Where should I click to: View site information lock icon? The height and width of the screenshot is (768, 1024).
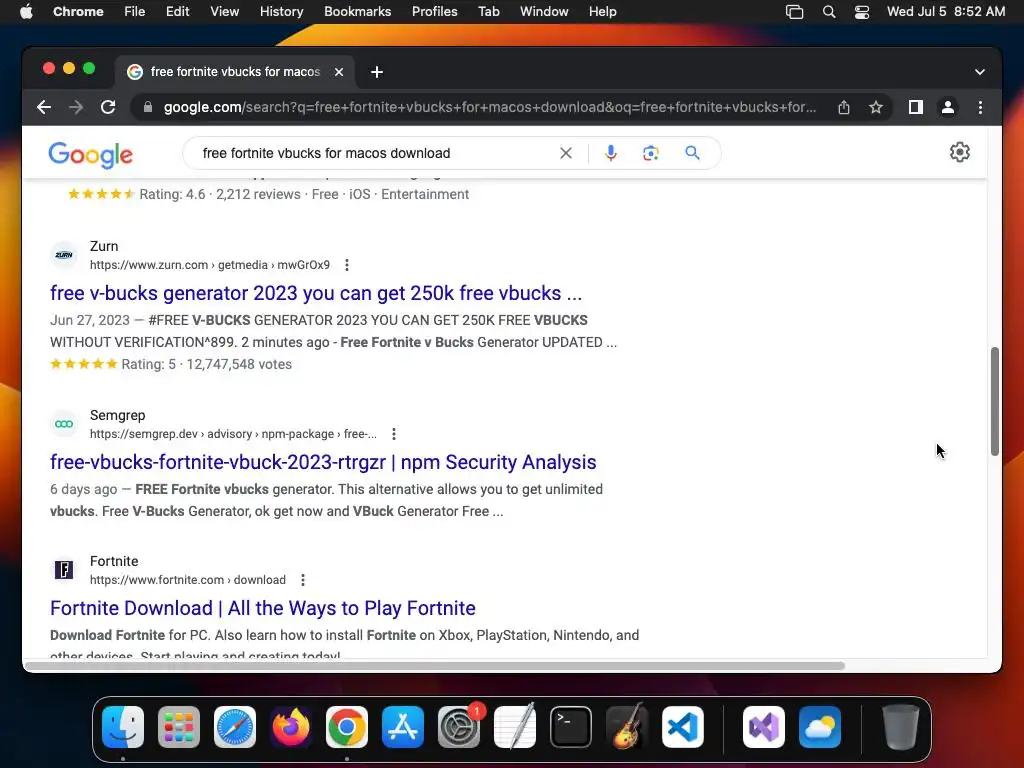[148, 107]
